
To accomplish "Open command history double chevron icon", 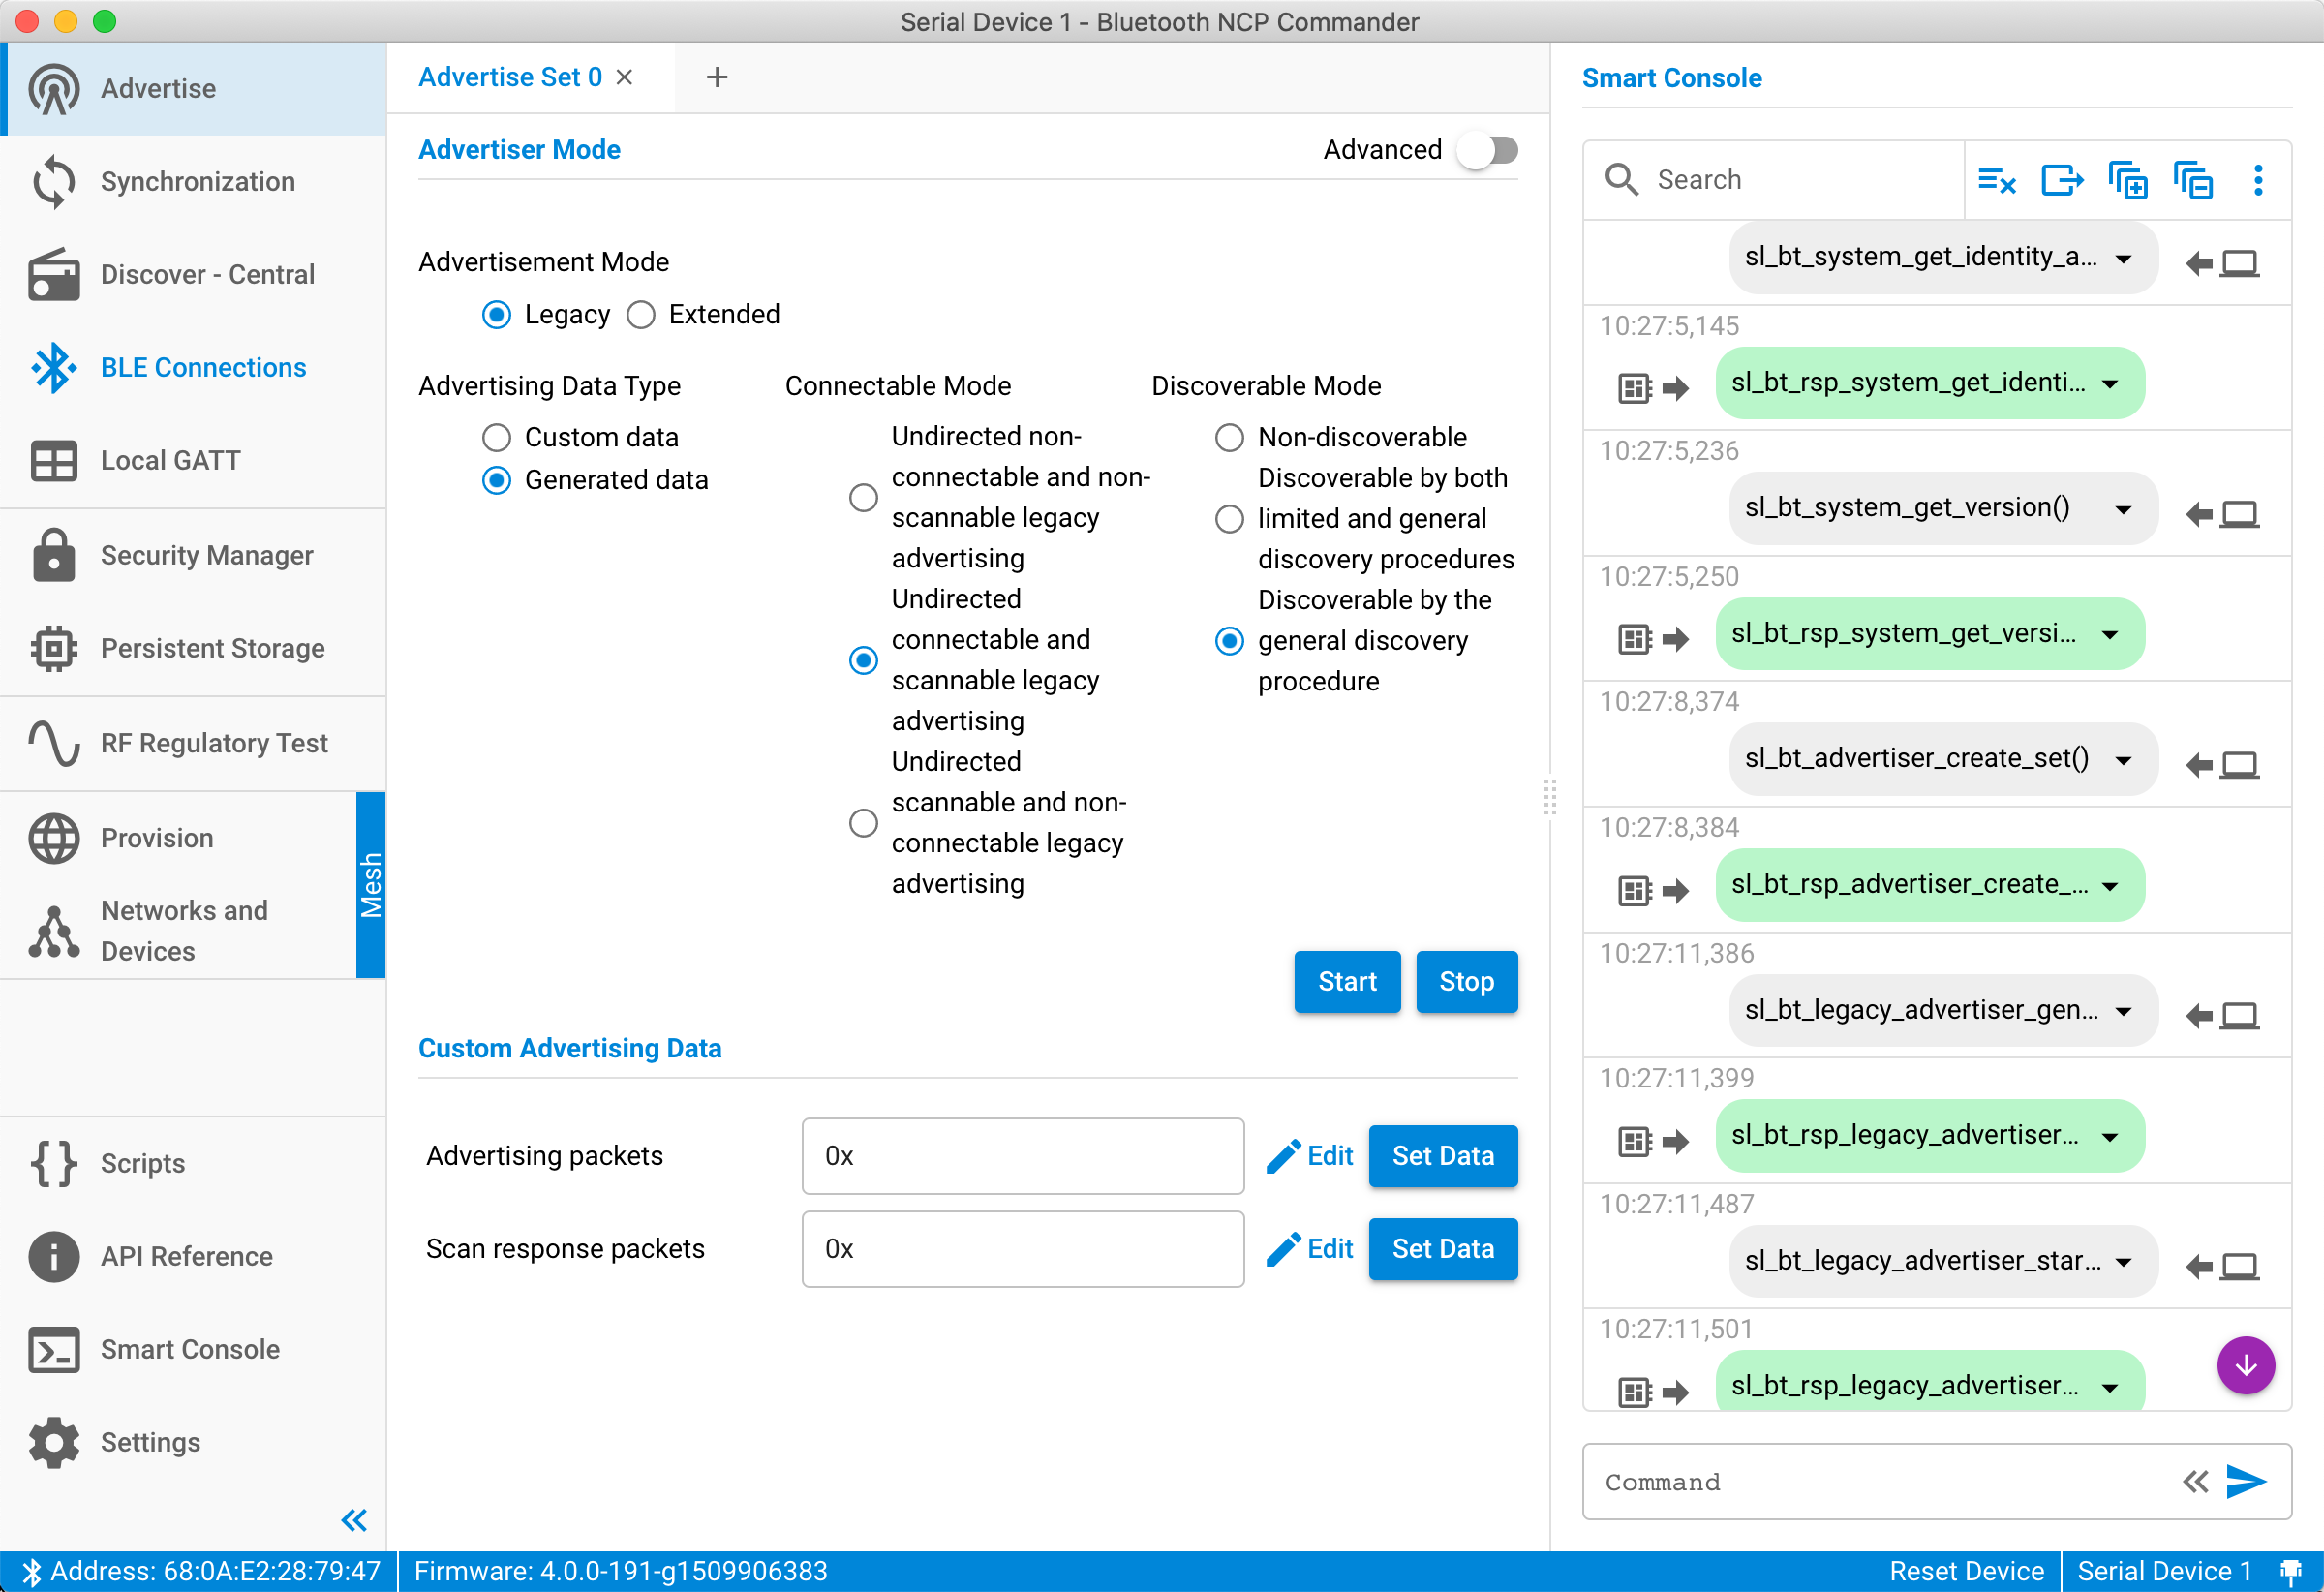I will click(2195, 1481).
